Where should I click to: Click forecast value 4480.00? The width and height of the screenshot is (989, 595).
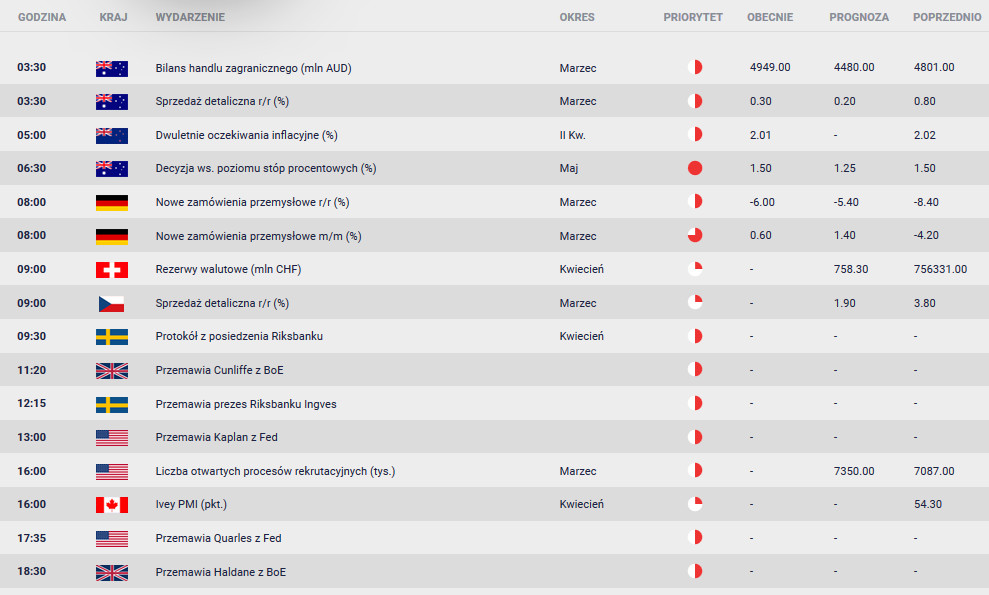tap(854, 68)
